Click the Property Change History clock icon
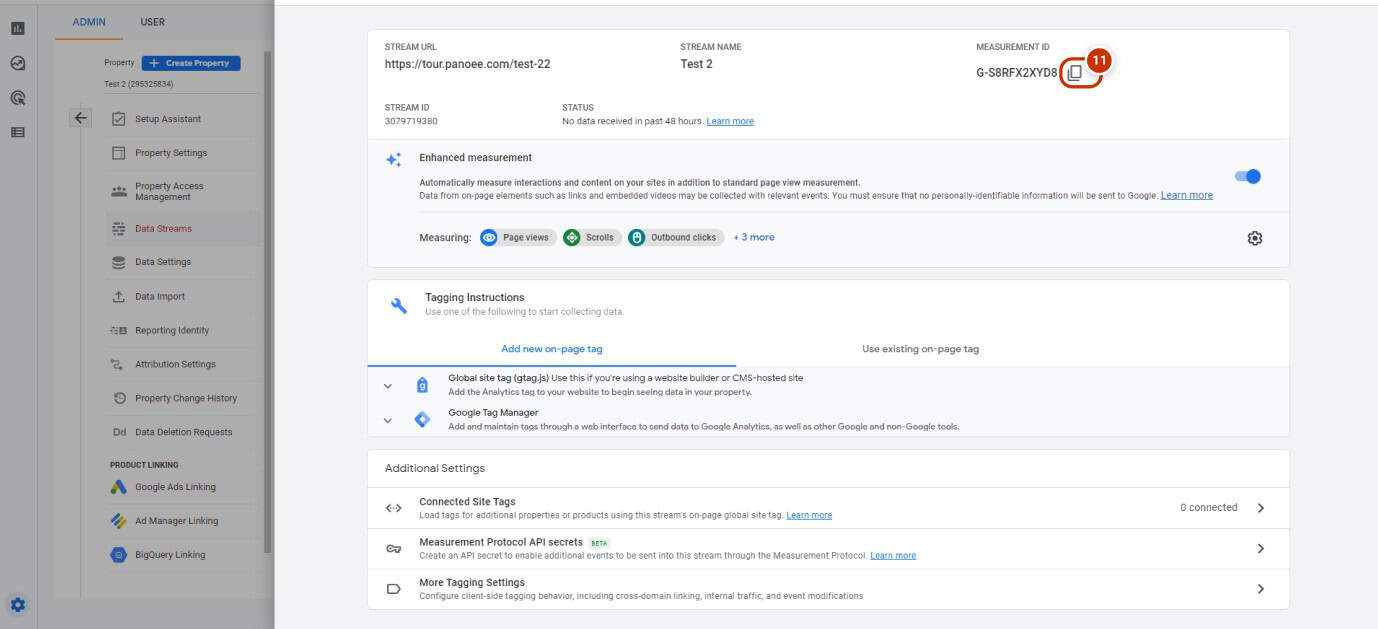Screen dimensions: 1378x629 [x=119, y=398]
